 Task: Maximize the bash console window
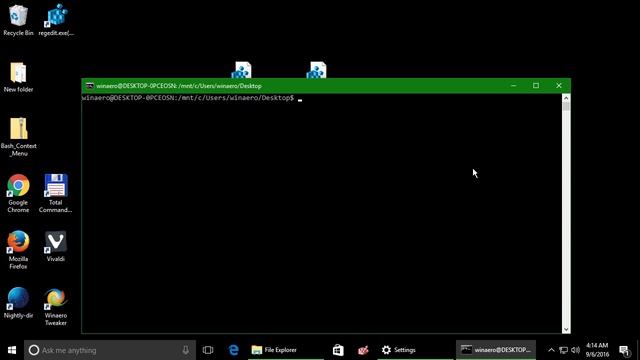coord(536,86)
